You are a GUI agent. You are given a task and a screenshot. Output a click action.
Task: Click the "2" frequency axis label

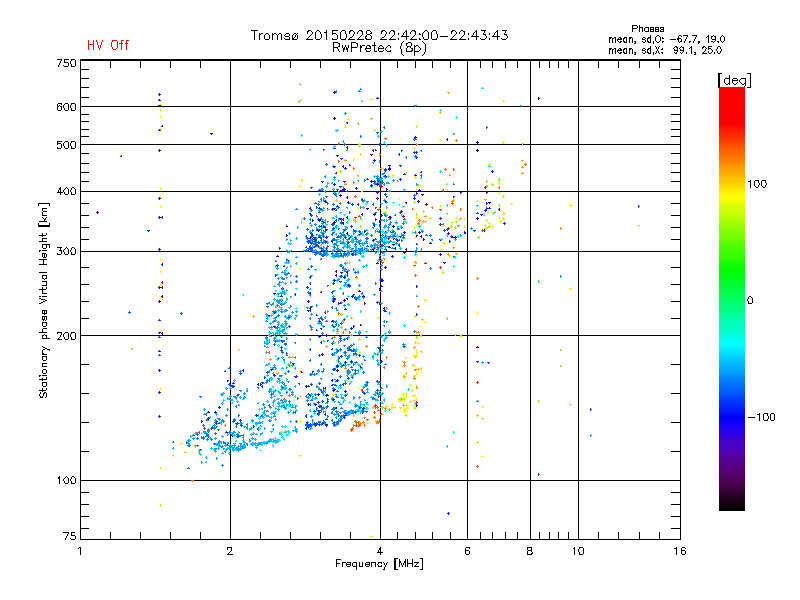[x=230, y=551]
